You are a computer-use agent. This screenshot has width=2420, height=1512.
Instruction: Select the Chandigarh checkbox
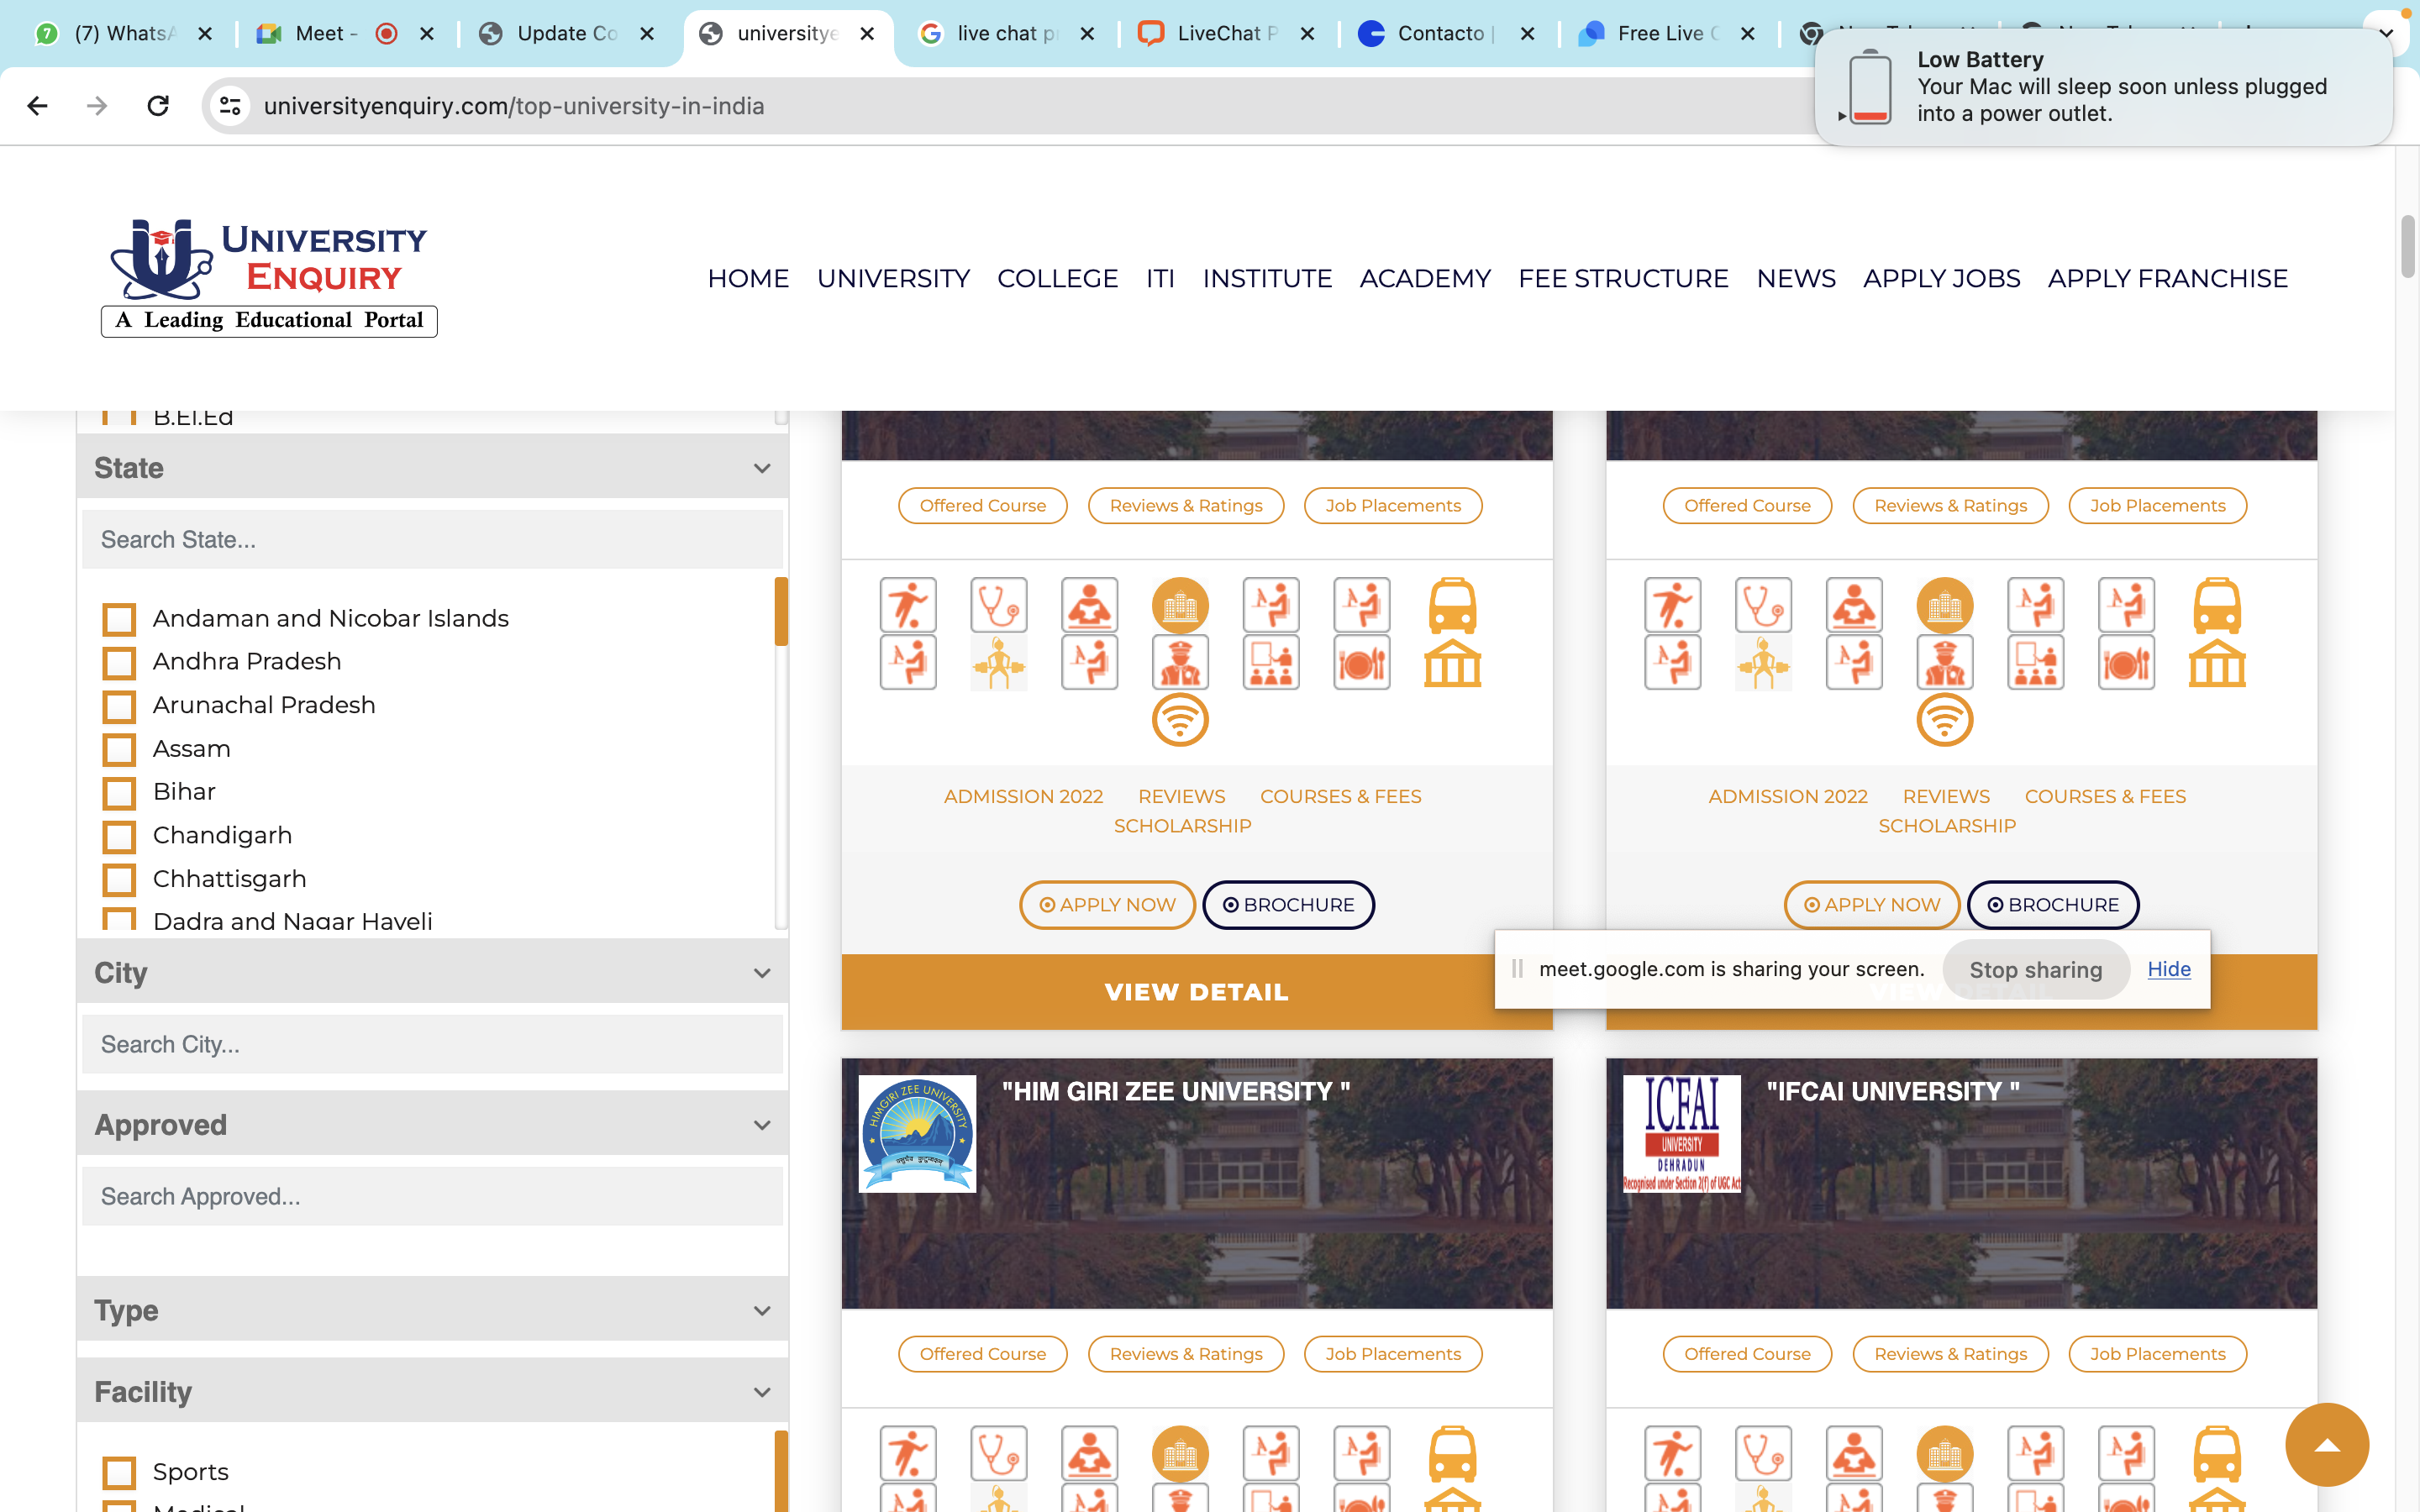pyautogui.click(x=119, y=836)
